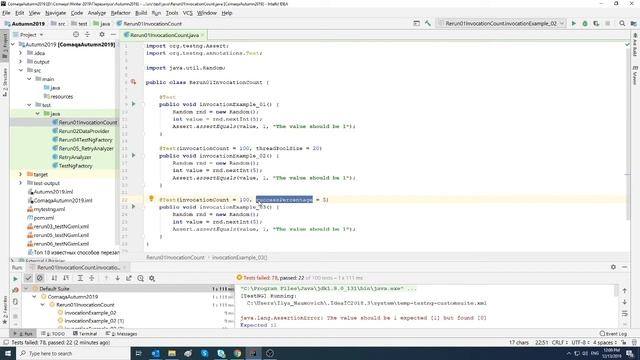640x360 pixels.
Task: Open project structure icon at toolbar far right
Action: point(633,24)
